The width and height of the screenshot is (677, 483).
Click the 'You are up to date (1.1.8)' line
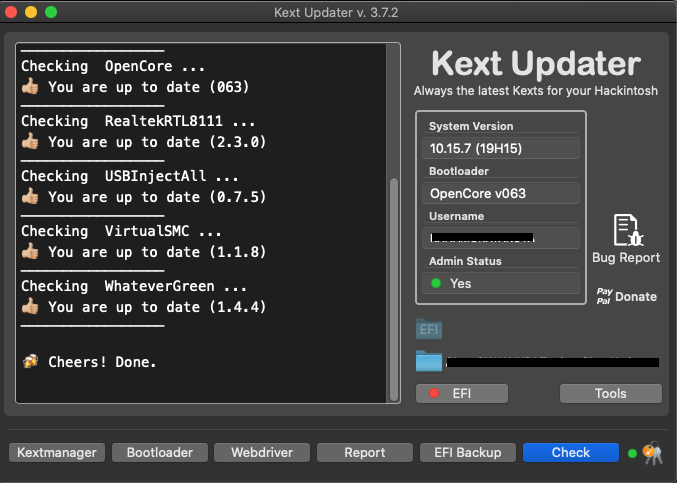(157, 252)
